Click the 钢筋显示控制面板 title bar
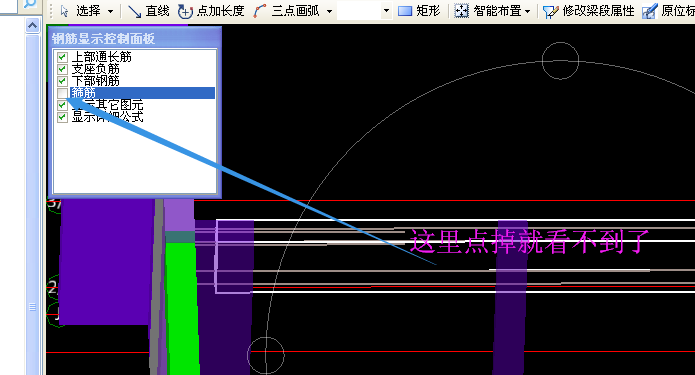695x375 pixels. [134, 39]
